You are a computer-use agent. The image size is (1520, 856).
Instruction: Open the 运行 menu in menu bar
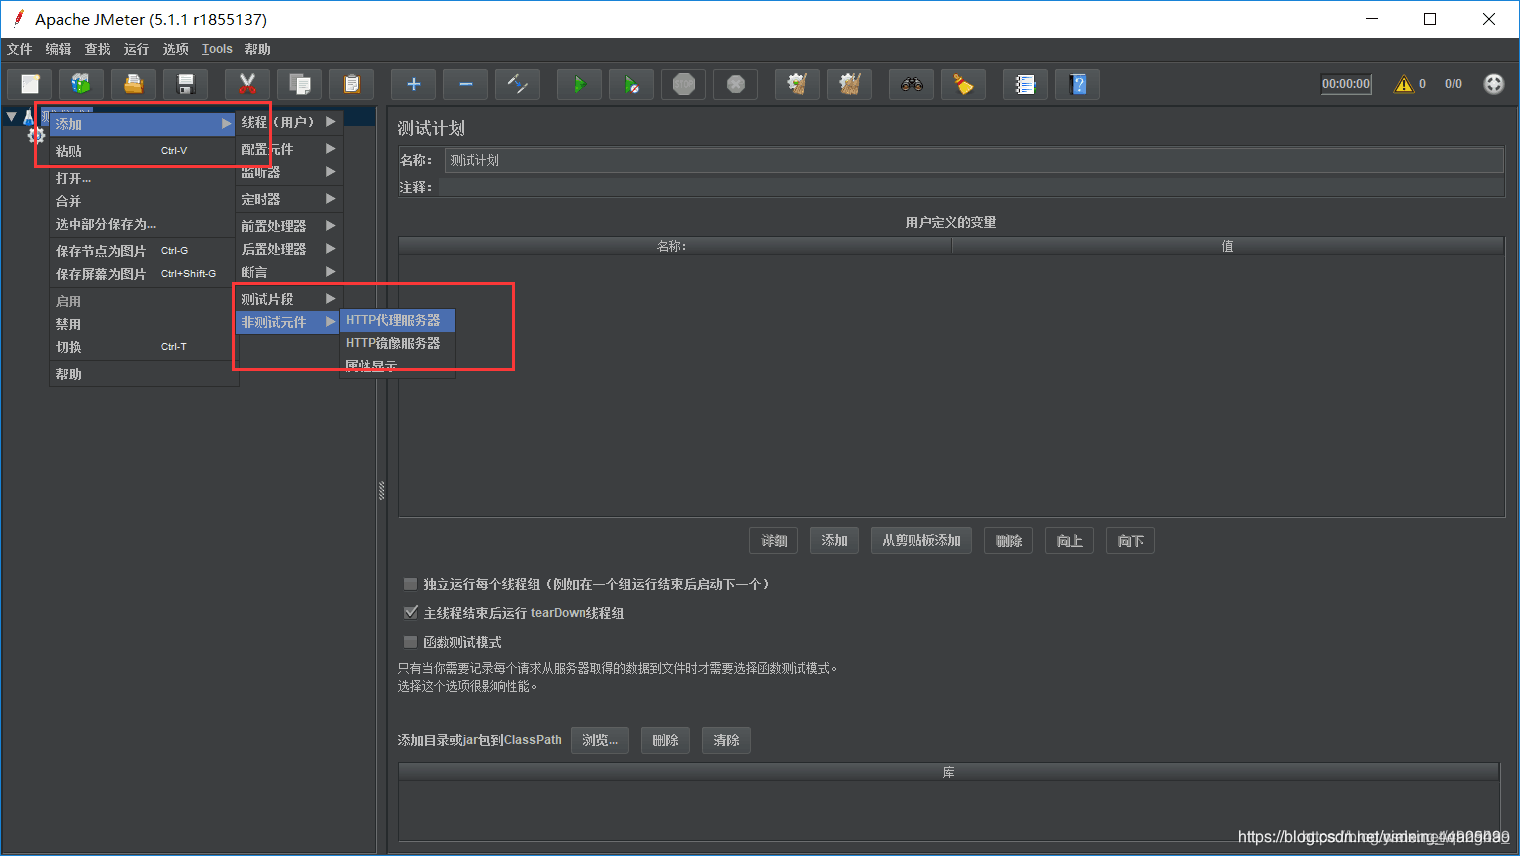click(x=136, y=49)
